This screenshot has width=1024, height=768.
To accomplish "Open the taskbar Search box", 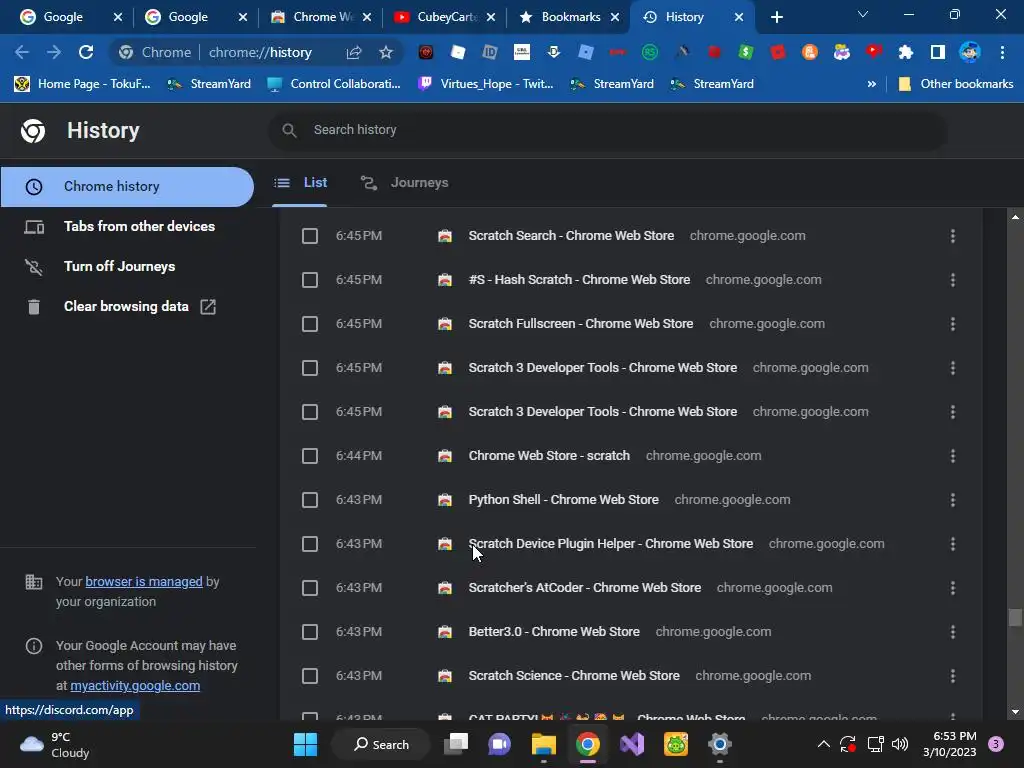I will [381, 744].
